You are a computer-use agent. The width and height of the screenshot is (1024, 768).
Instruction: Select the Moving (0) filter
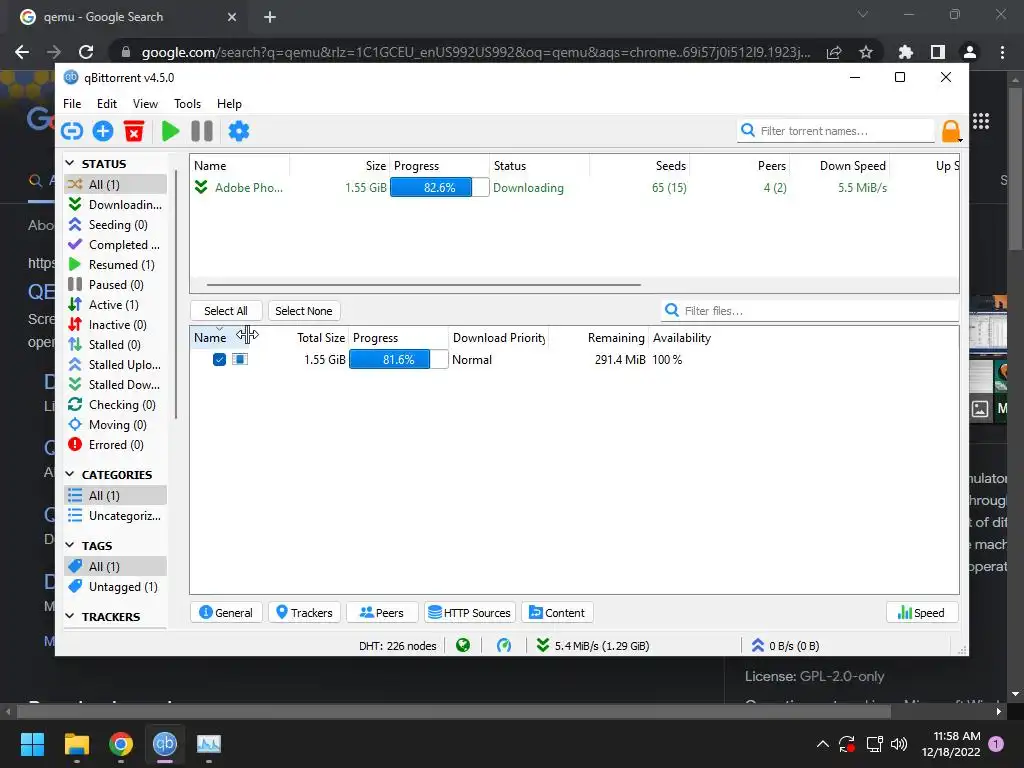tap(116, 425)
